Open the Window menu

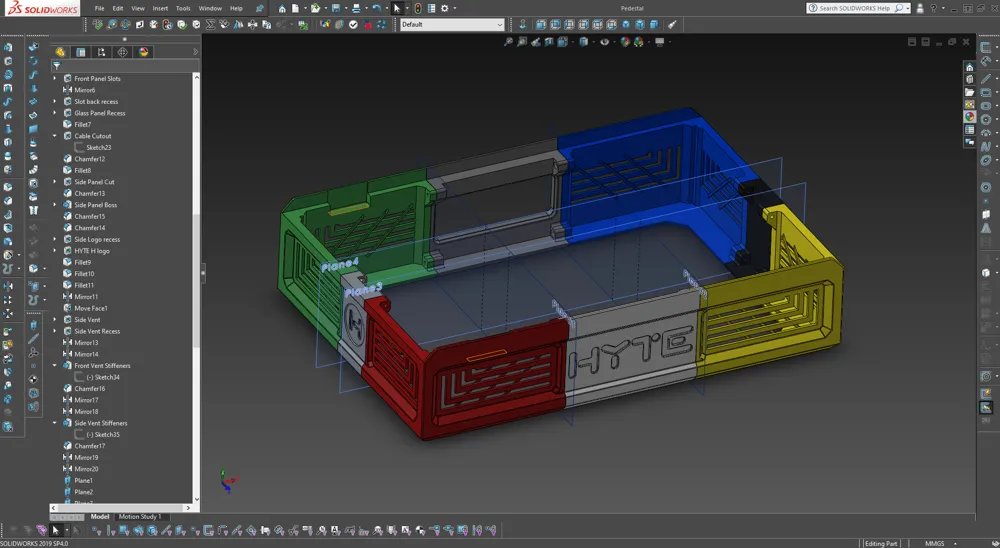click(x=210, y=8)
